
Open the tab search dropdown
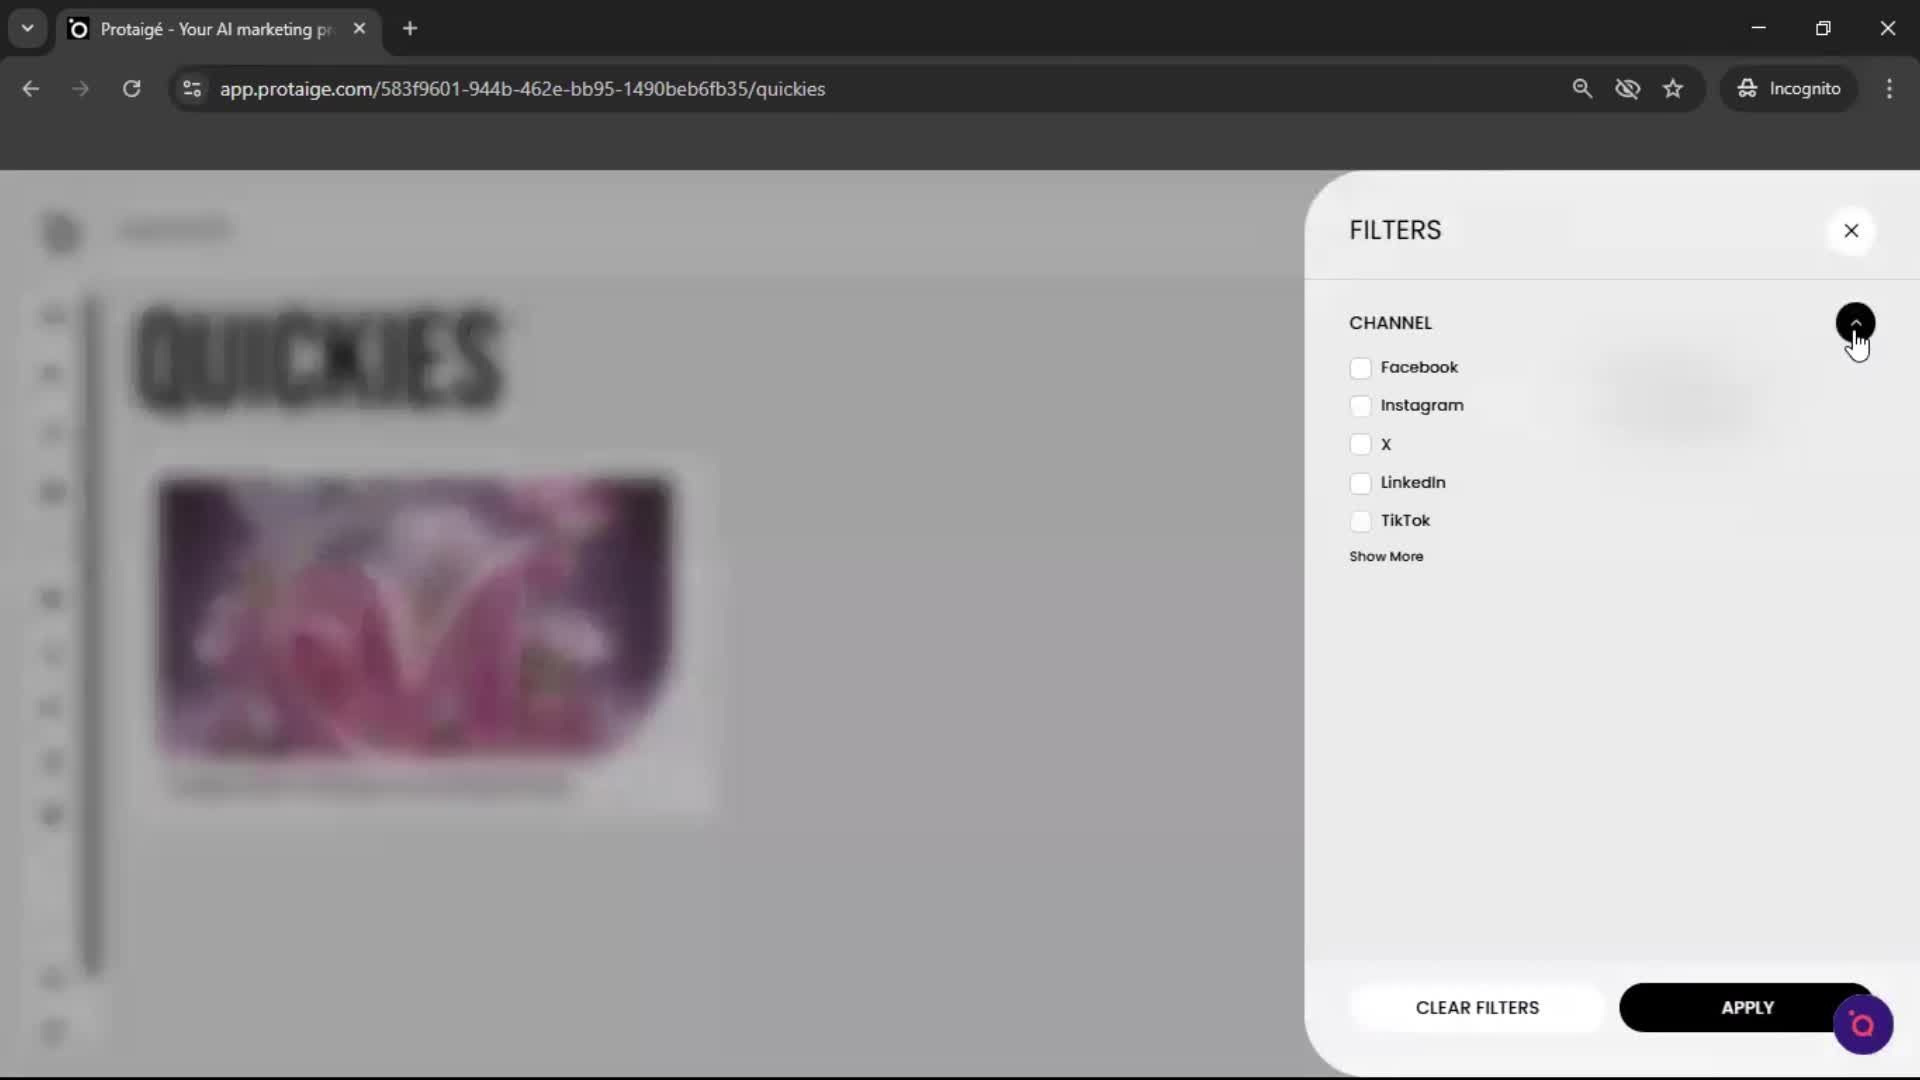click(27, 29)
